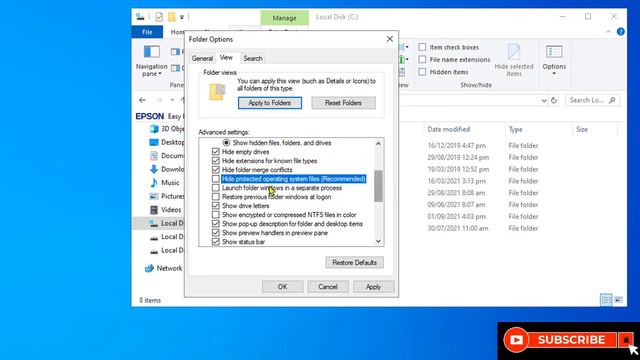
Task: Select Music note icon in sidebar
Action: 154,182
